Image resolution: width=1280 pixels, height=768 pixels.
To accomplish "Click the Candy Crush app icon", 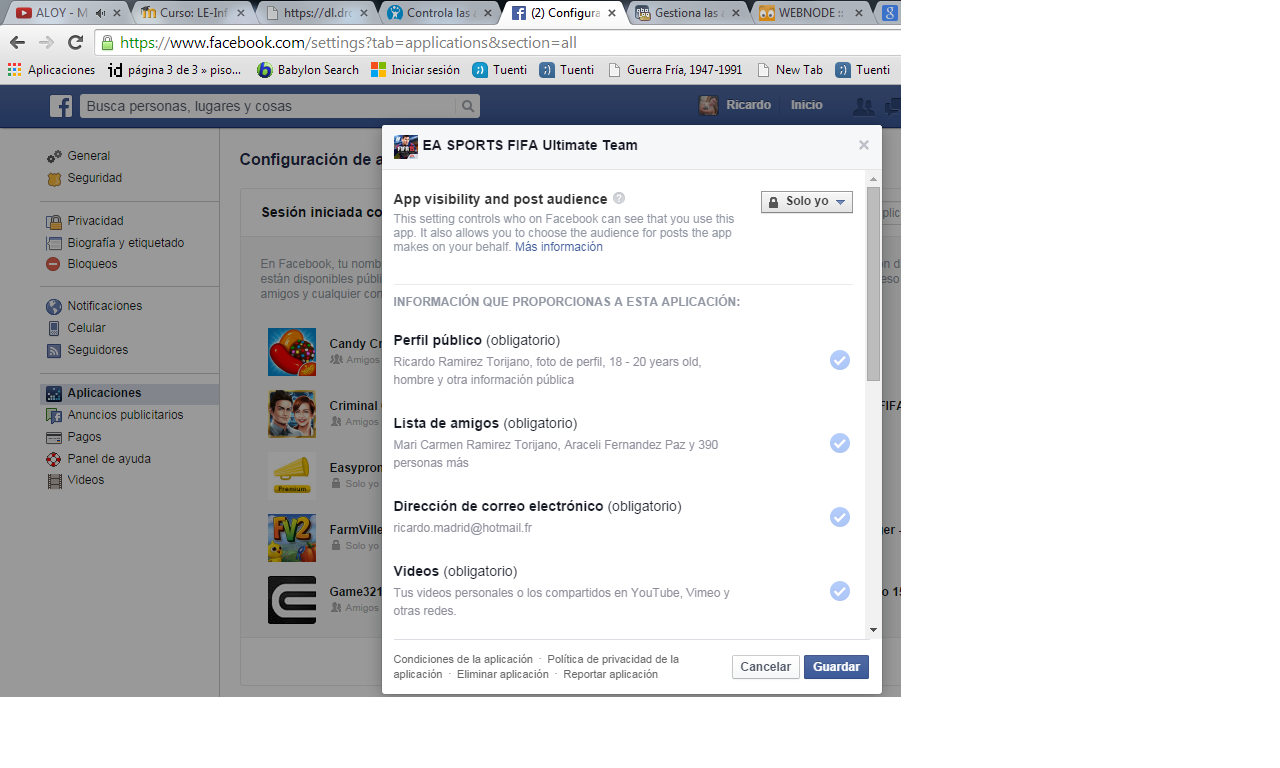I will 292,352.
